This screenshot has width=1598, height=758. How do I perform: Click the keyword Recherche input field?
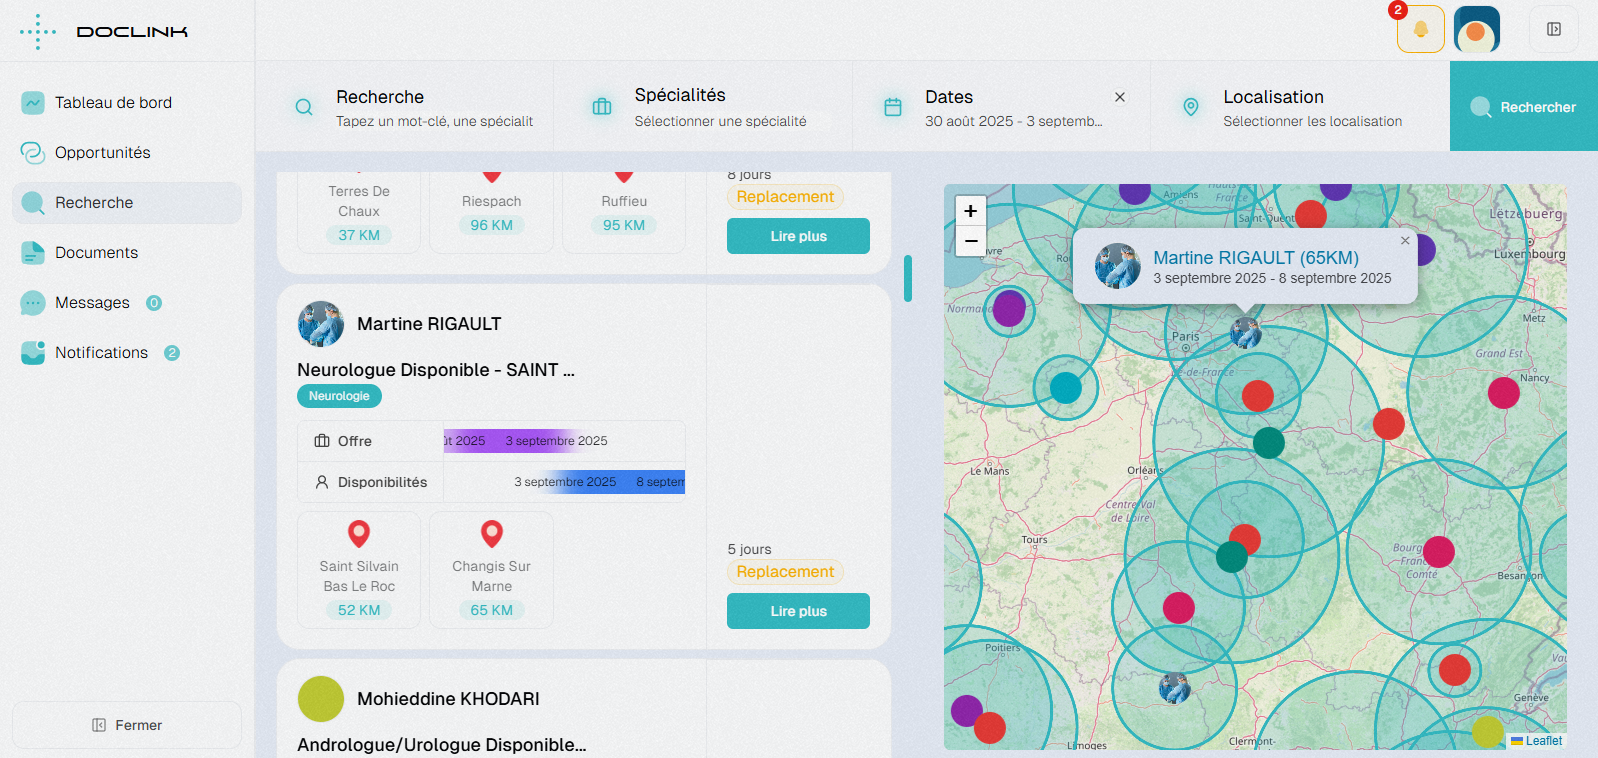(434, 121)
